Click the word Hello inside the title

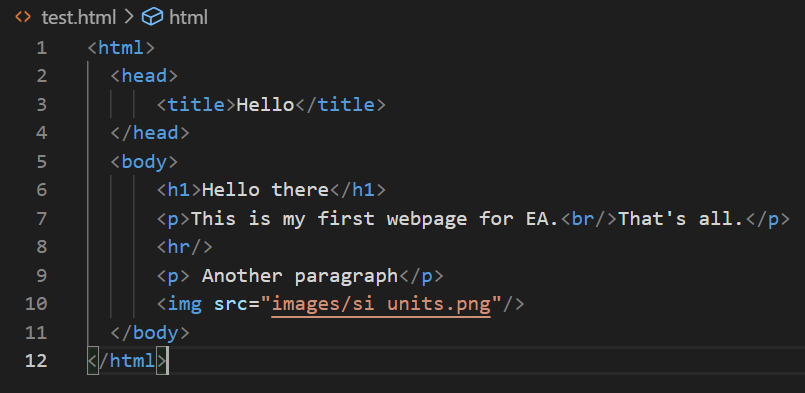[265, 105]
